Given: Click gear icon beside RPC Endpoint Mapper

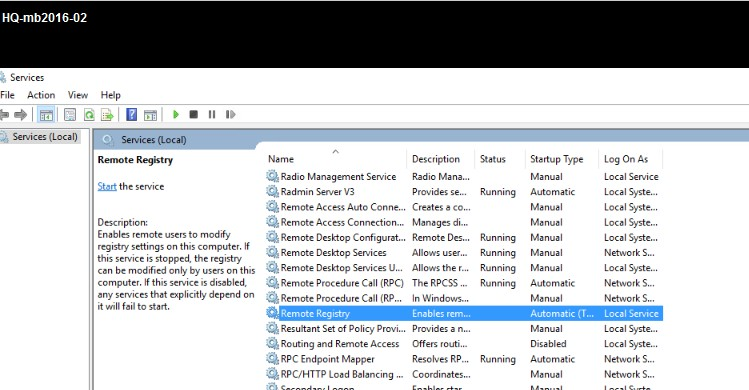Looking at the screenshot, I should (x=272, y=358).
